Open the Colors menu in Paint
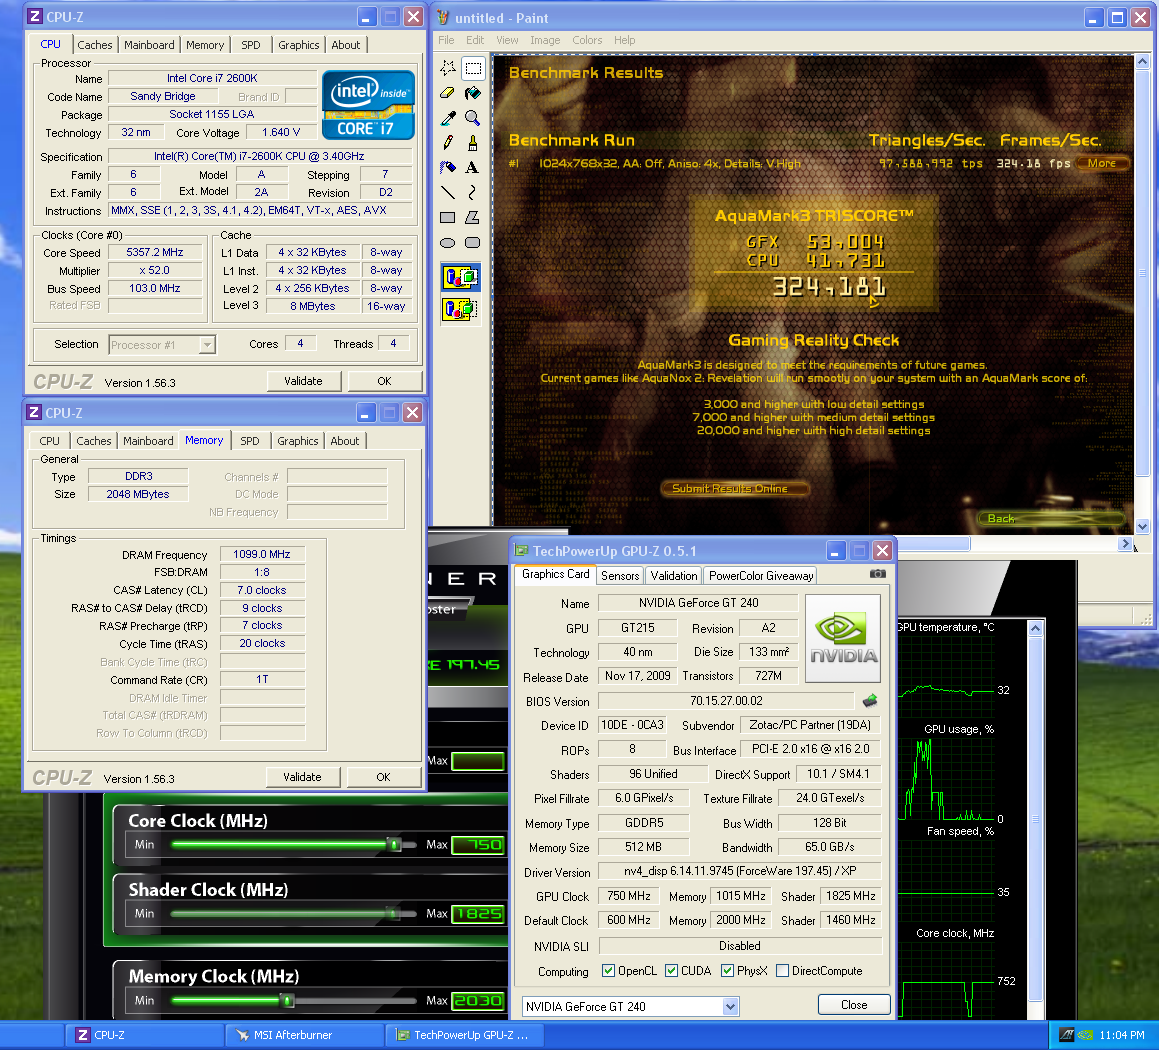The image size is (1159, 1050). click(x=587, y=40)
